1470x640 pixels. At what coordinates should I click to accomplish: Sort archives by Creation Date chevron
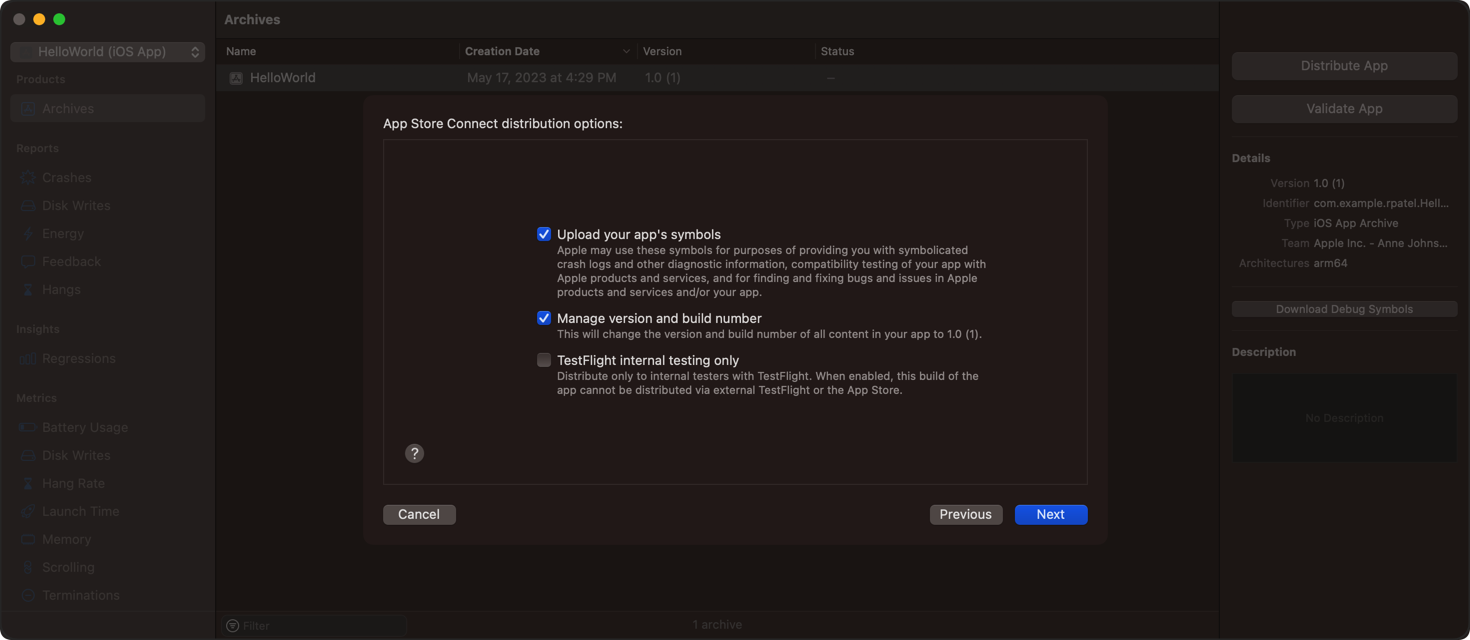point(626,51)
